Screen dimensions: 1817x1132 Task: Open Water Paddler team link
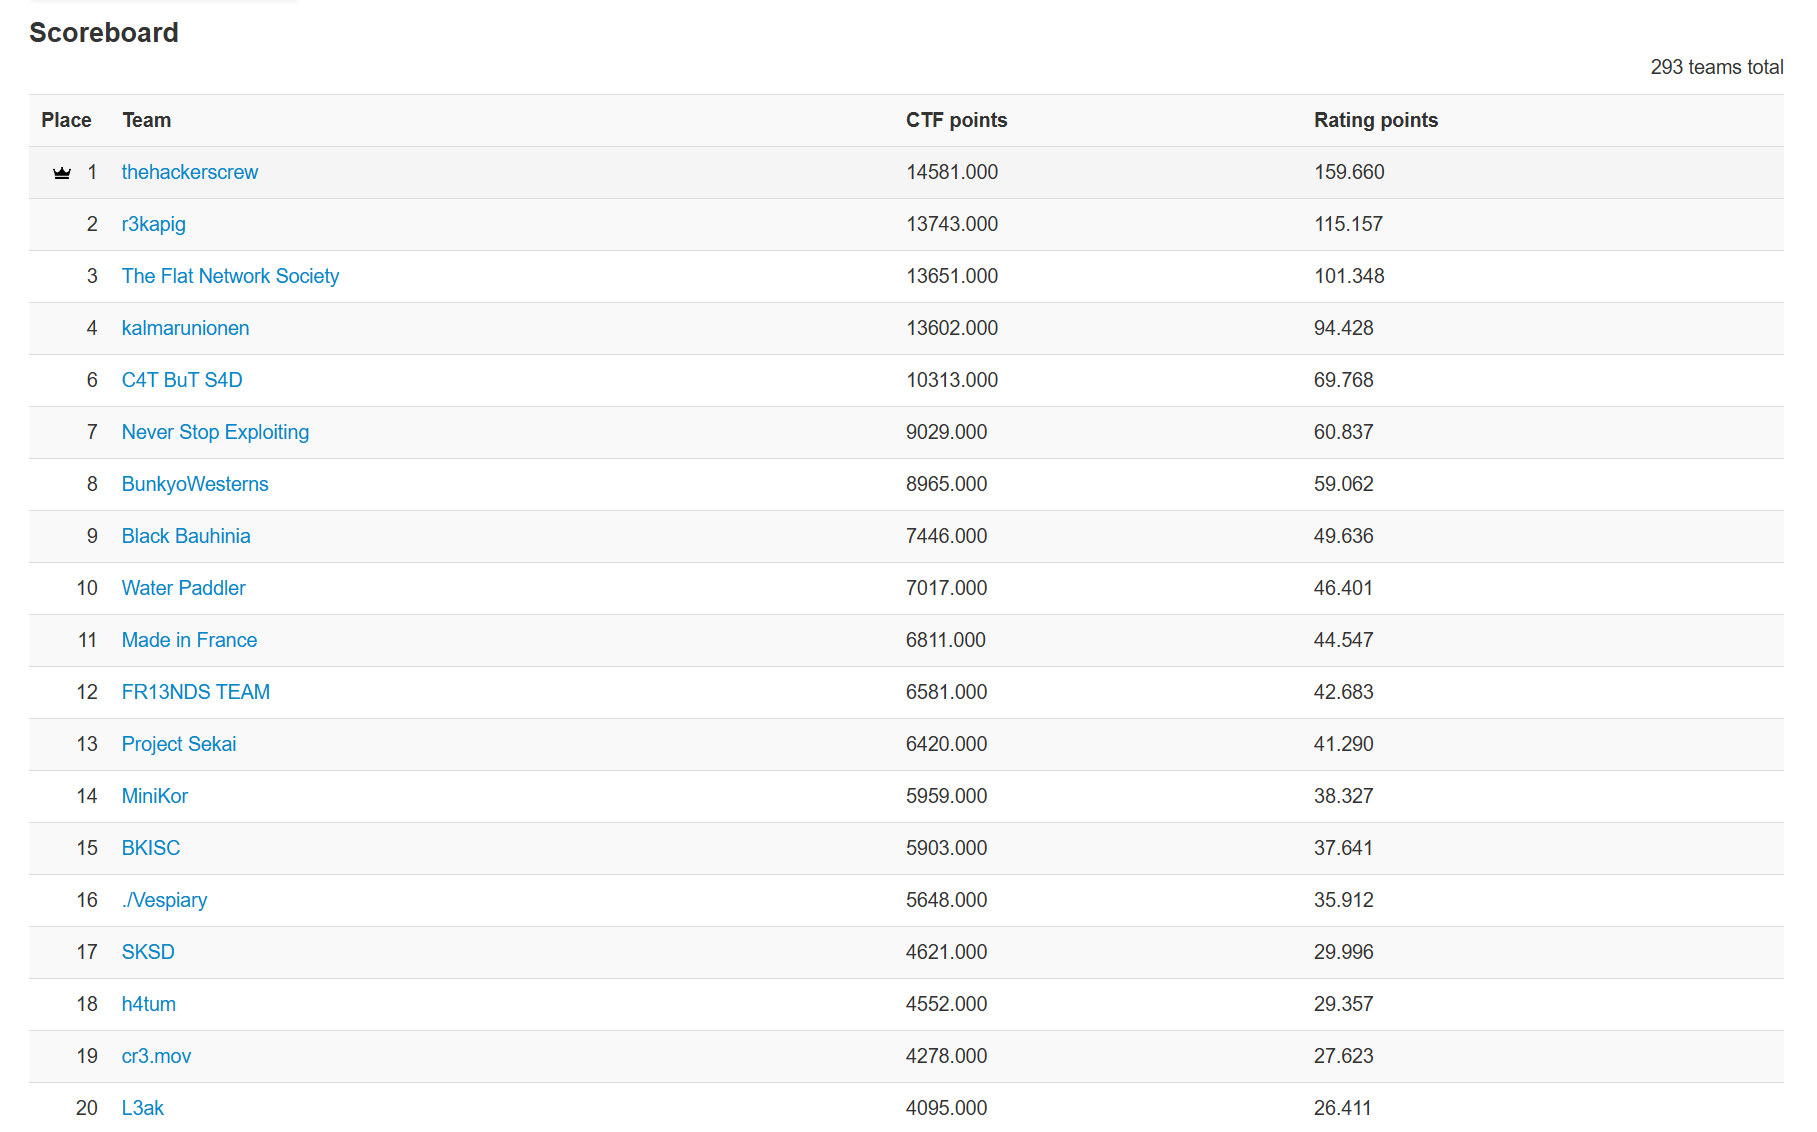183,588
